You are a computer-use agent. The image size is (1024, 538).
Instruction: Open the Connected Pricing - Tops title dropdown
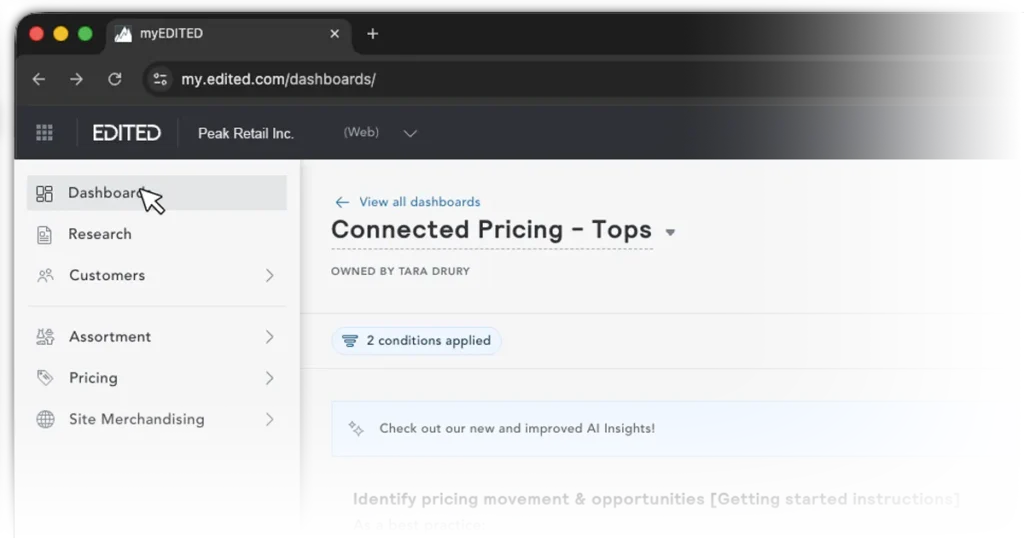[670, 232]
